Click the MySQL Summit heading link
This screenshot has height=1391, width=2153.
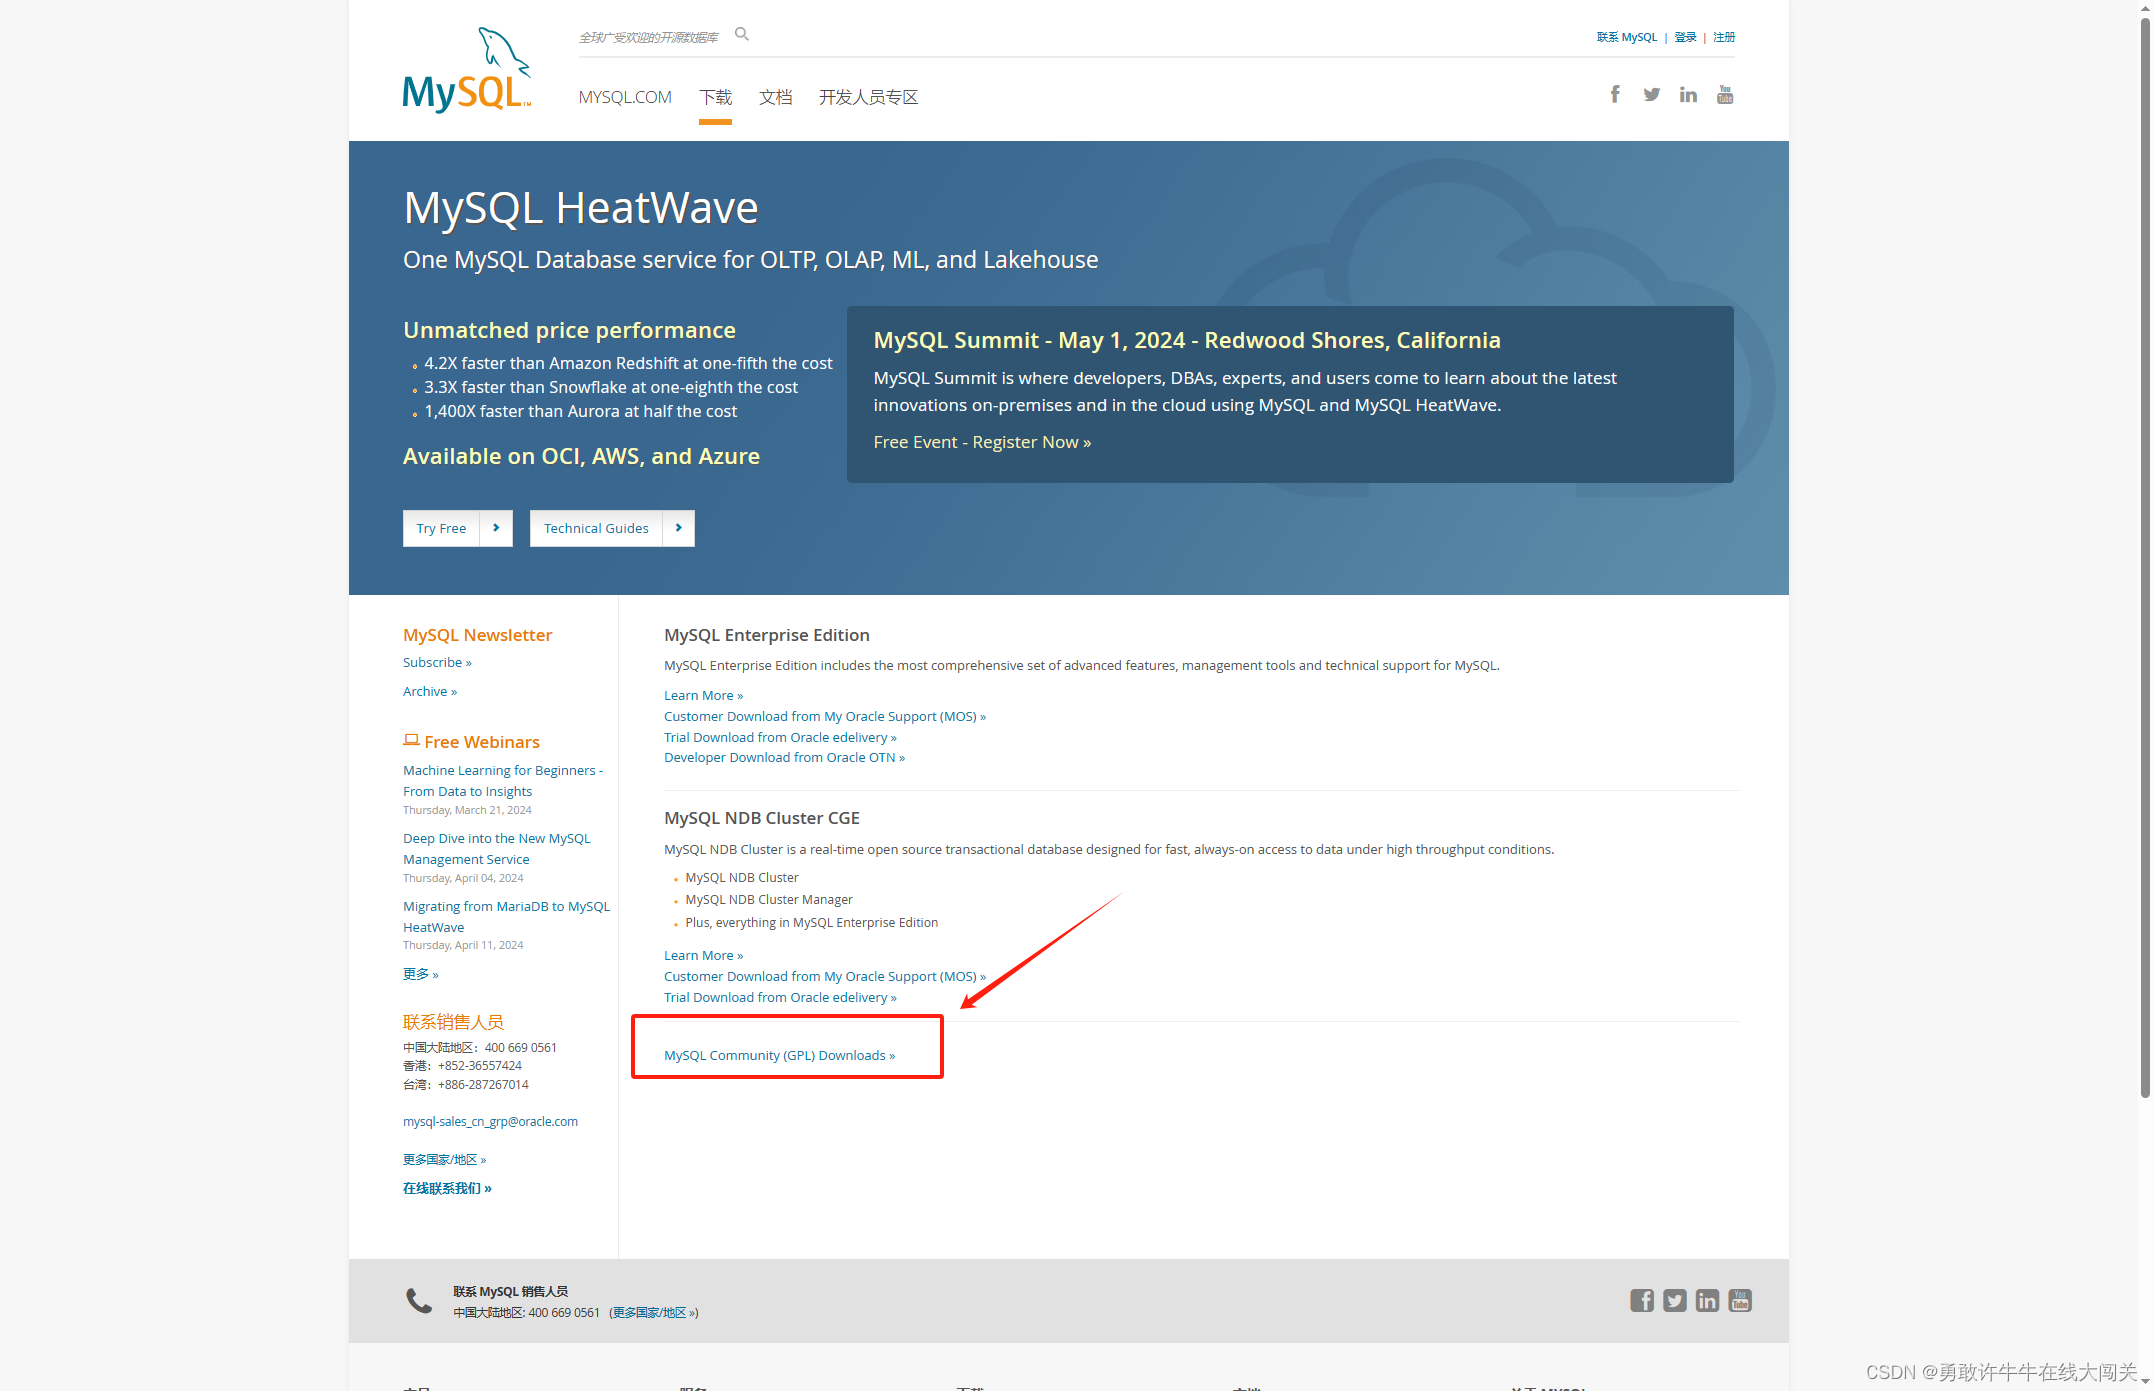[x=1187, y=340]
